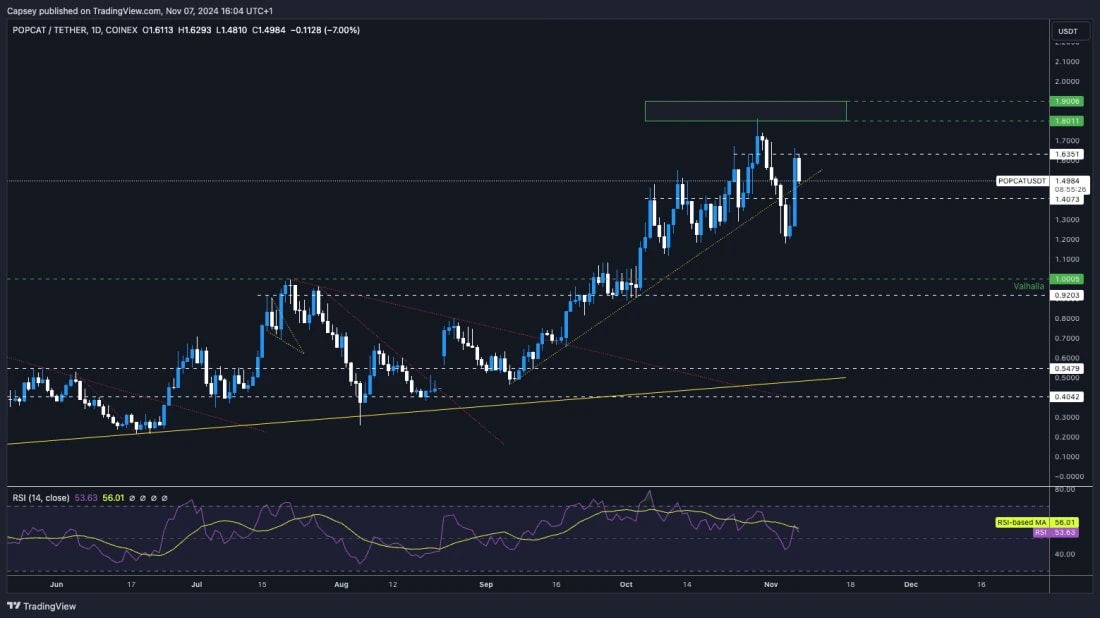The width and height of the screenshot is (1100, 618).
Task: Select the 1.6351 resistance level label
Action: pyautogui.click(x=1066, y=155)
